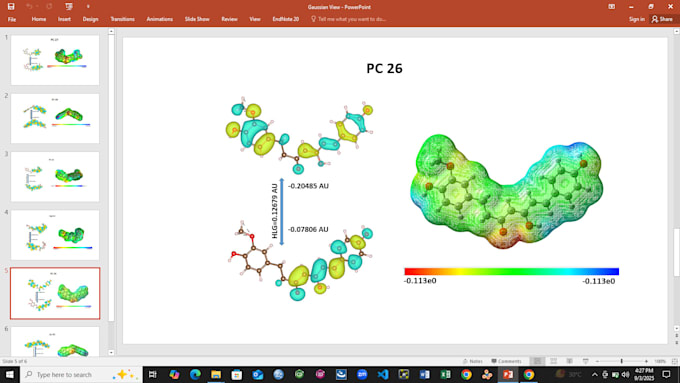Select slide 5 thumbnail in panel

[55, 293]
